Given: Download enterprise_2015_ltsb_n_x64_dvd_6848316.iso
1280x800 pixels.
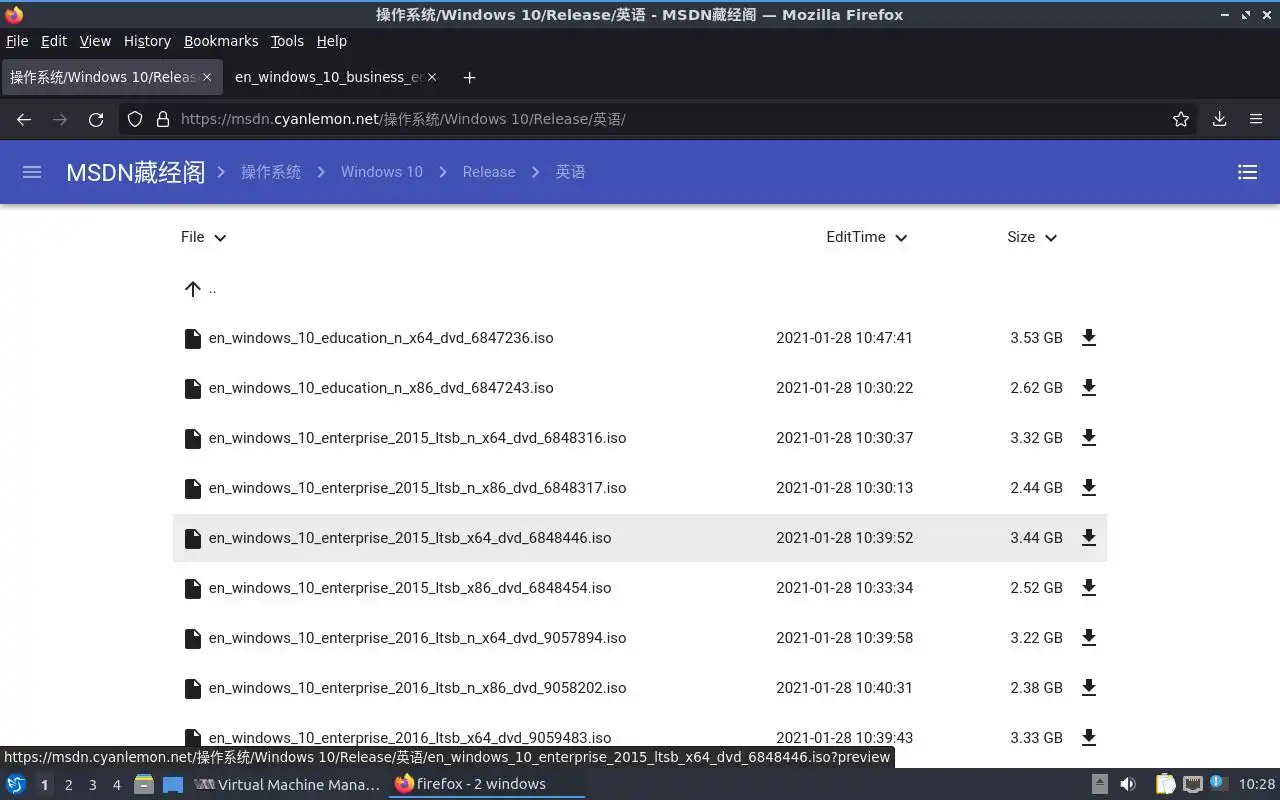Looking at the screenshot, I should click(1089, 438).
